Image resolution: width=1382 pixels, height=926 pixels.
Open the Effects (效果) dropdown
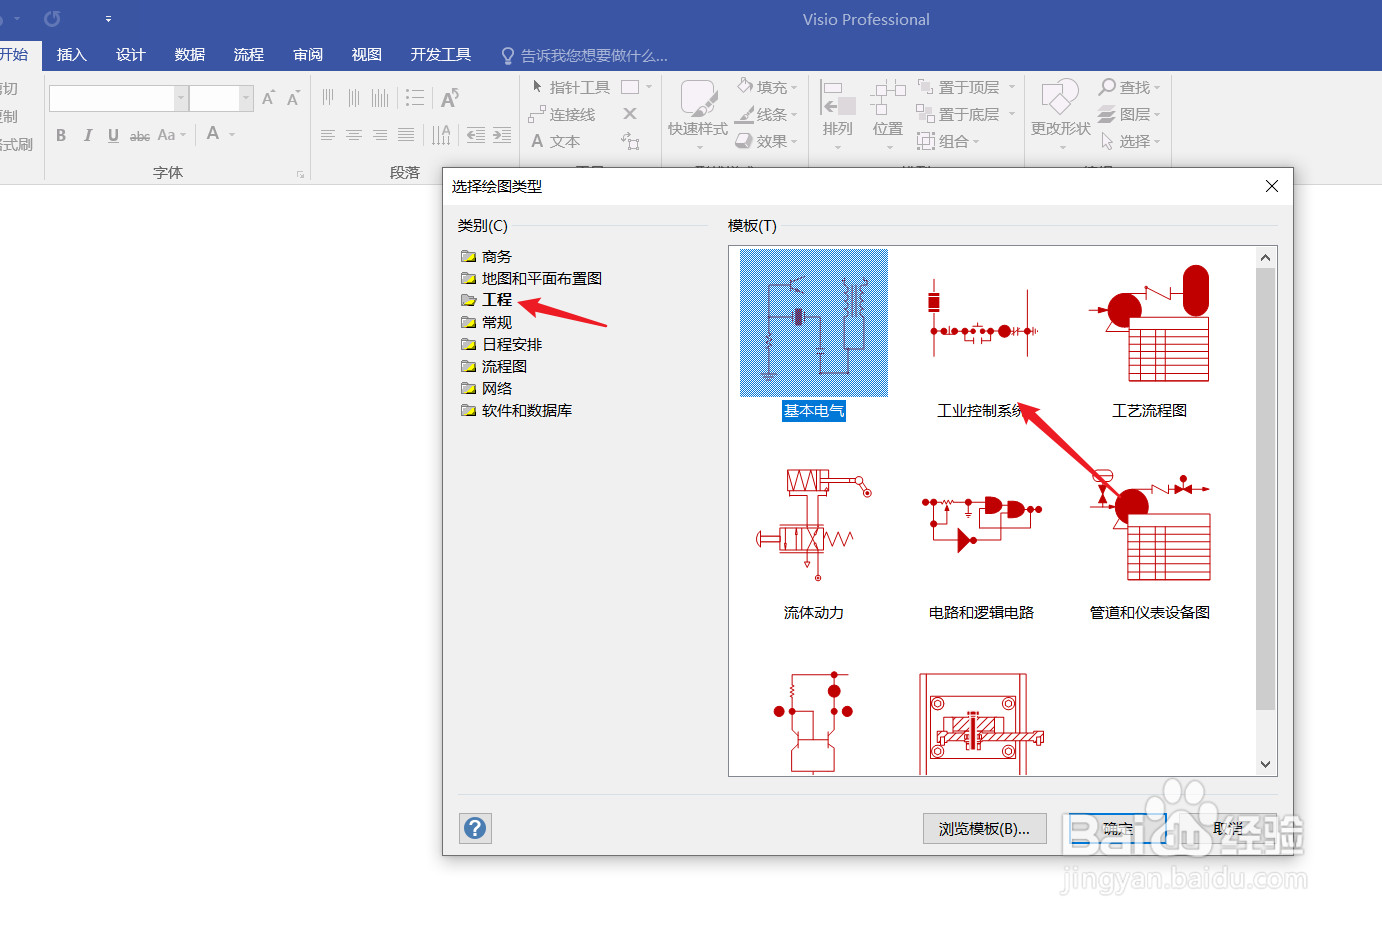coord(767,142)
